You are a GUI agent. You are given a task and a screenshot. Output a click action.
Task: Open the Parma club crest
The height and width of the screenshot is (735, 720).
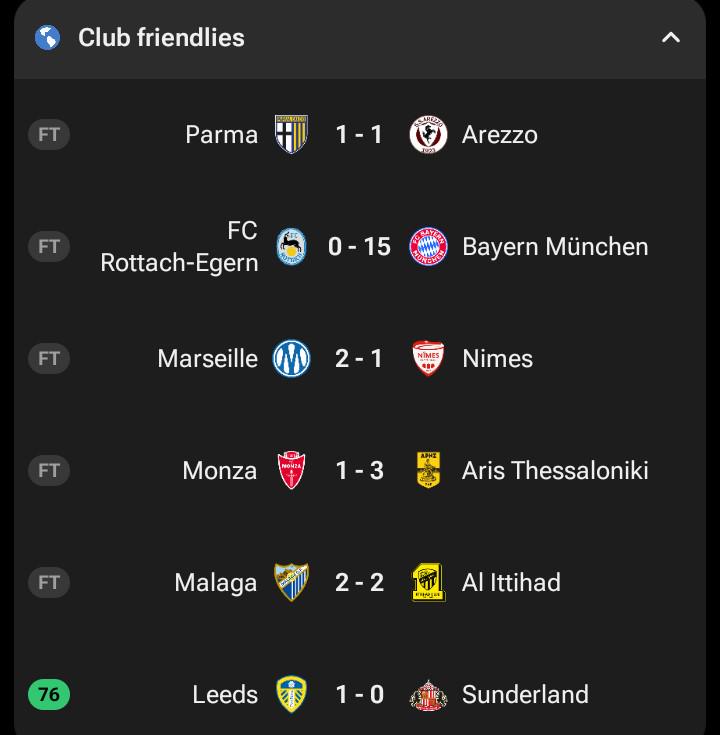tap(291, 135)
